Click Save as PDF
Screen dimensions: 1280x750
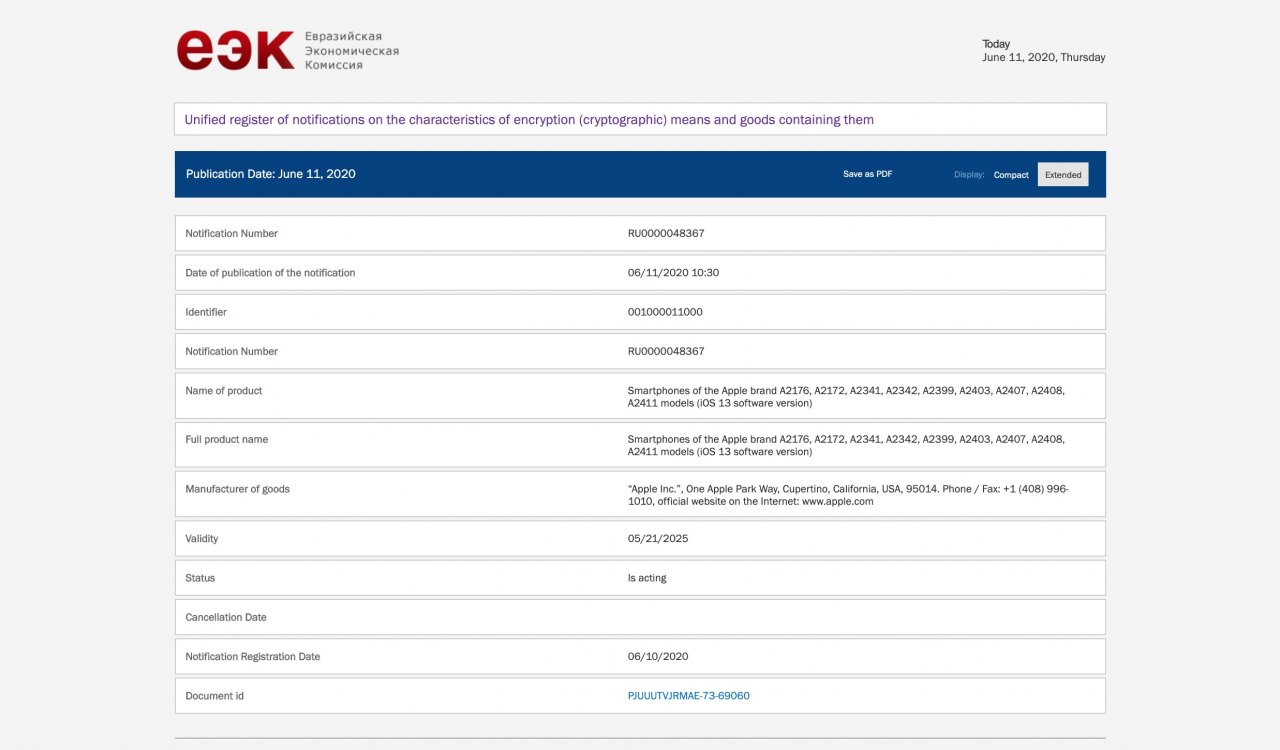pyautogui.click(x=868, y=174)
